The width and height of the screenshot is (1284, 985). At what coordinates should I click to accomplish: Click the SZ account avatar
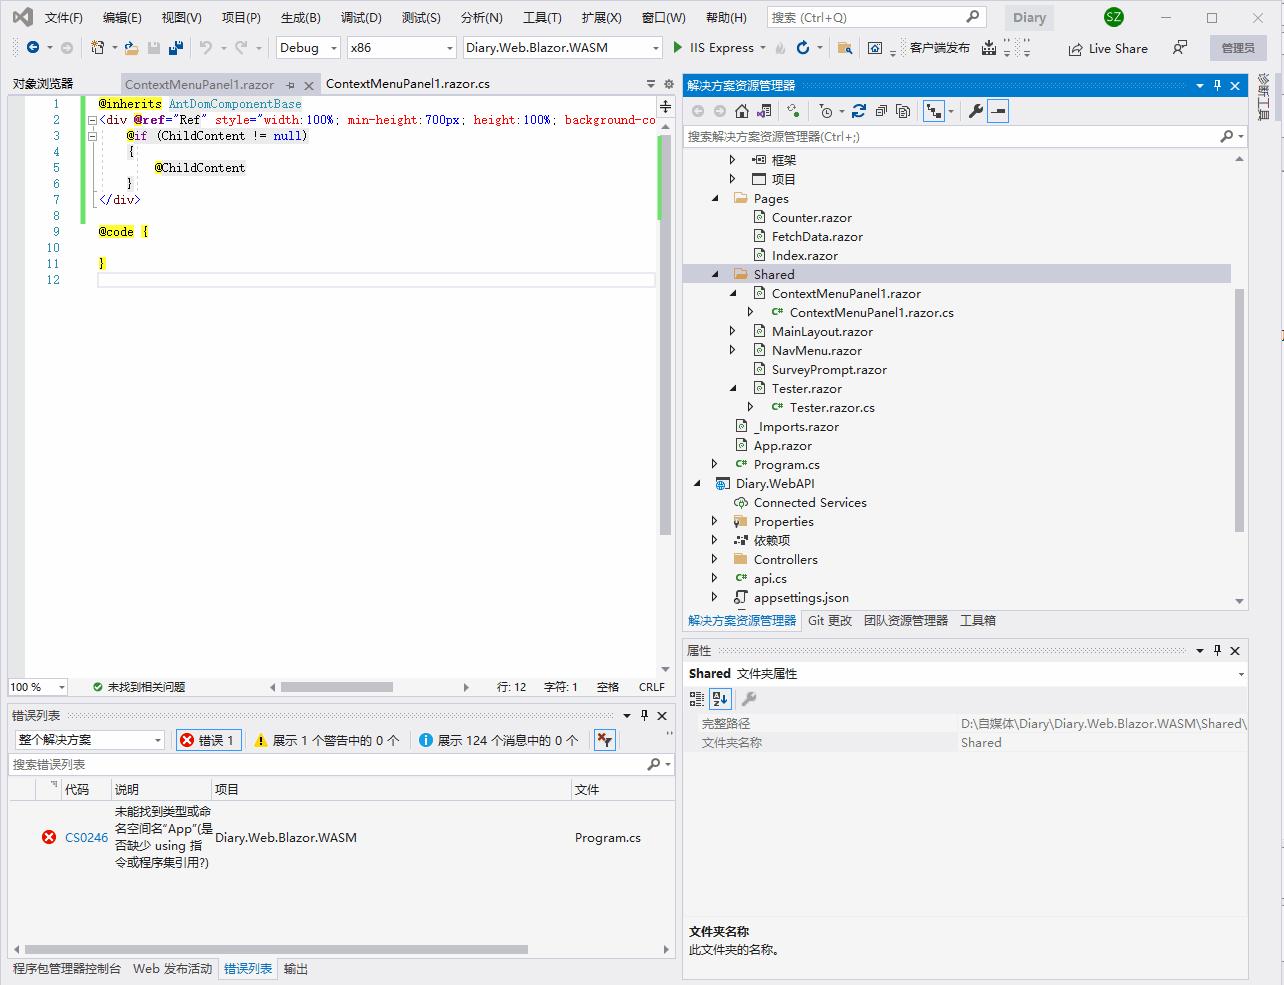point(1114,17)
